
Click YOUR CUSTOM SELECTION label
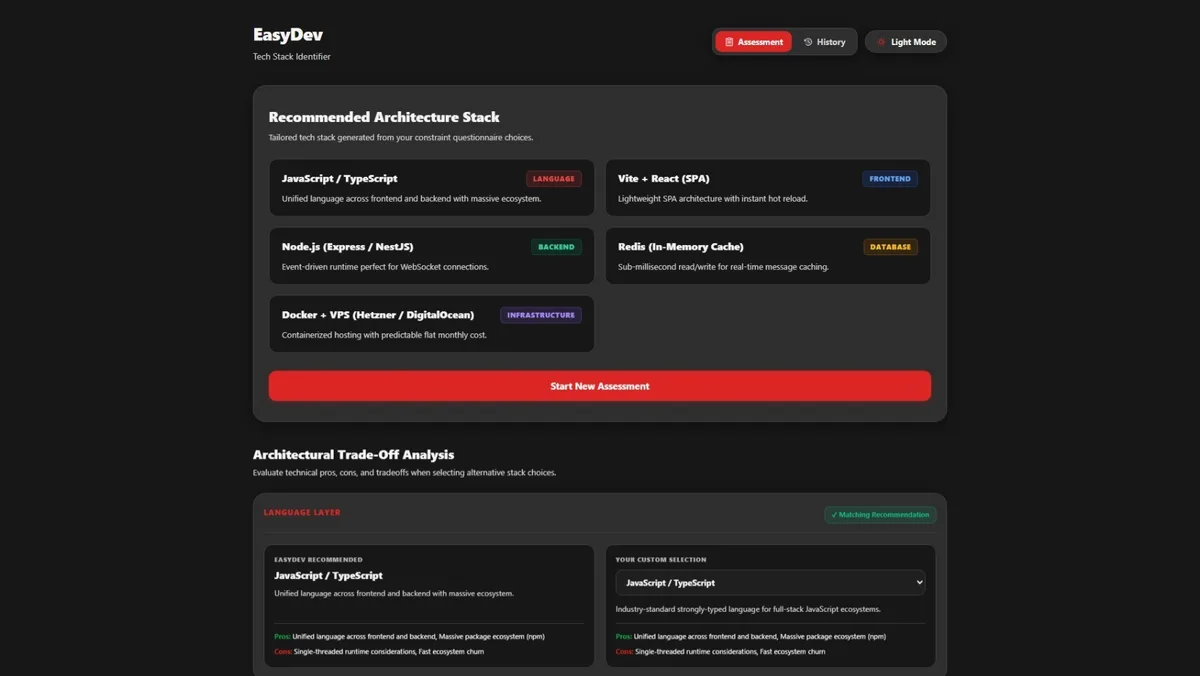point(661,560)
